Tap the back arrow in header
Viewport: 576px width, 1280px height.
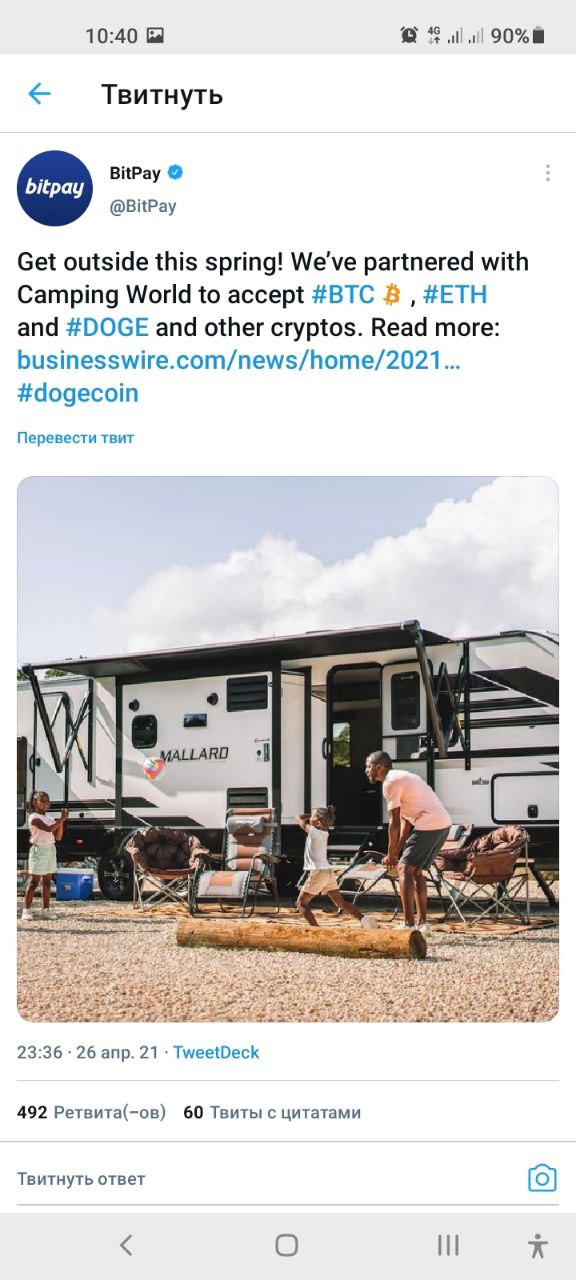click(39, 94)
